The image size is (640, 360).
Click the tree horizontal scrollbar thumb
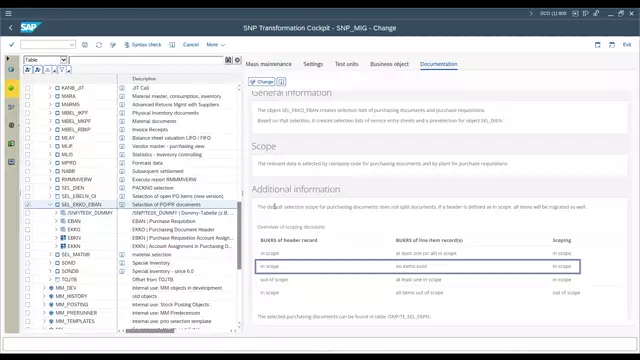coord(150,331)
